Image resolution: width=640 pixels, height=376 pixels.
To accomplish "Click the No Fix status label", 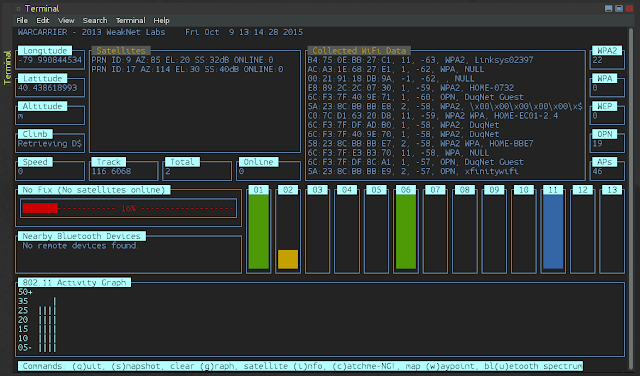I will tap(94, 190).
